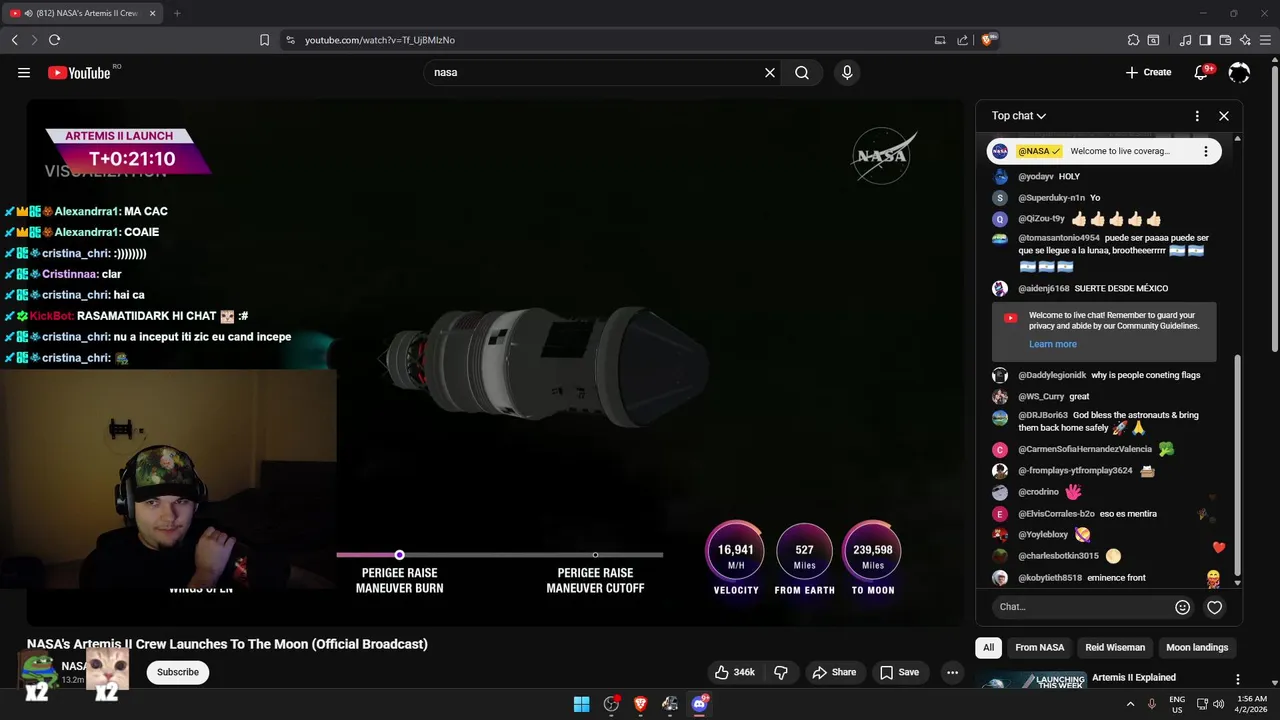Open the YouTube notifications bell
The height and width of the screenshot is (720, 1280).
(1204, 72)
